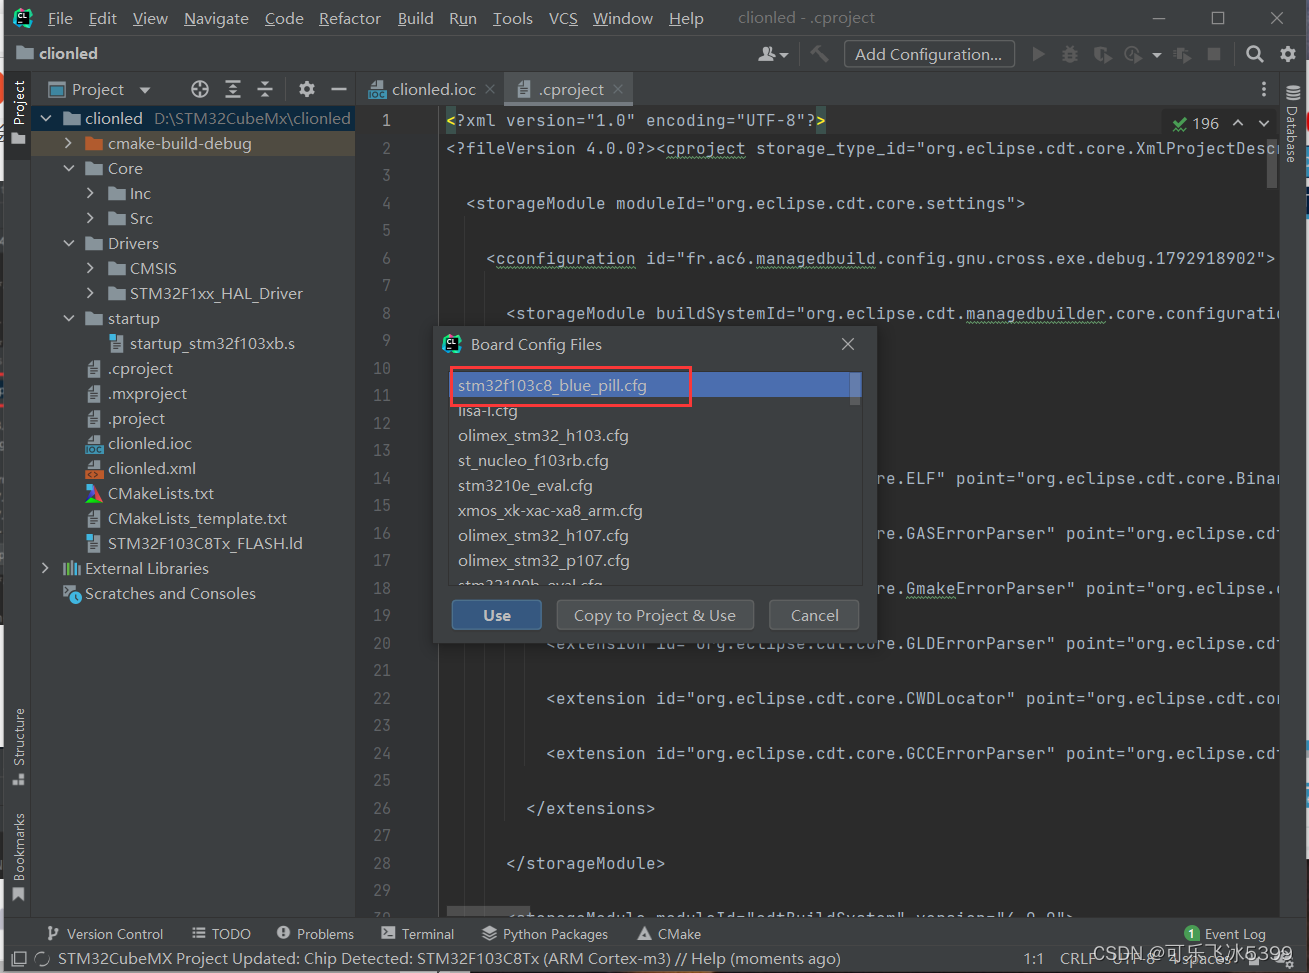Select startup_stm32f103xb.s file
1309x973 pixels.
[x=212, y=343]
